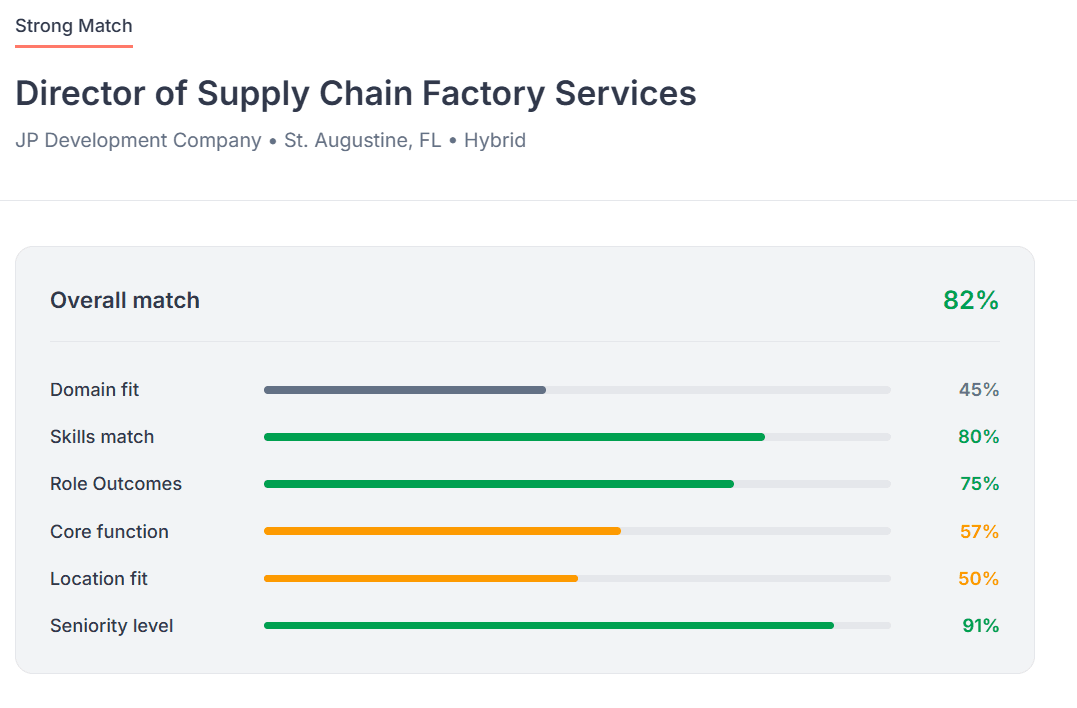
Task: Click JP Development Company name
Action: [x=138, y=140]
